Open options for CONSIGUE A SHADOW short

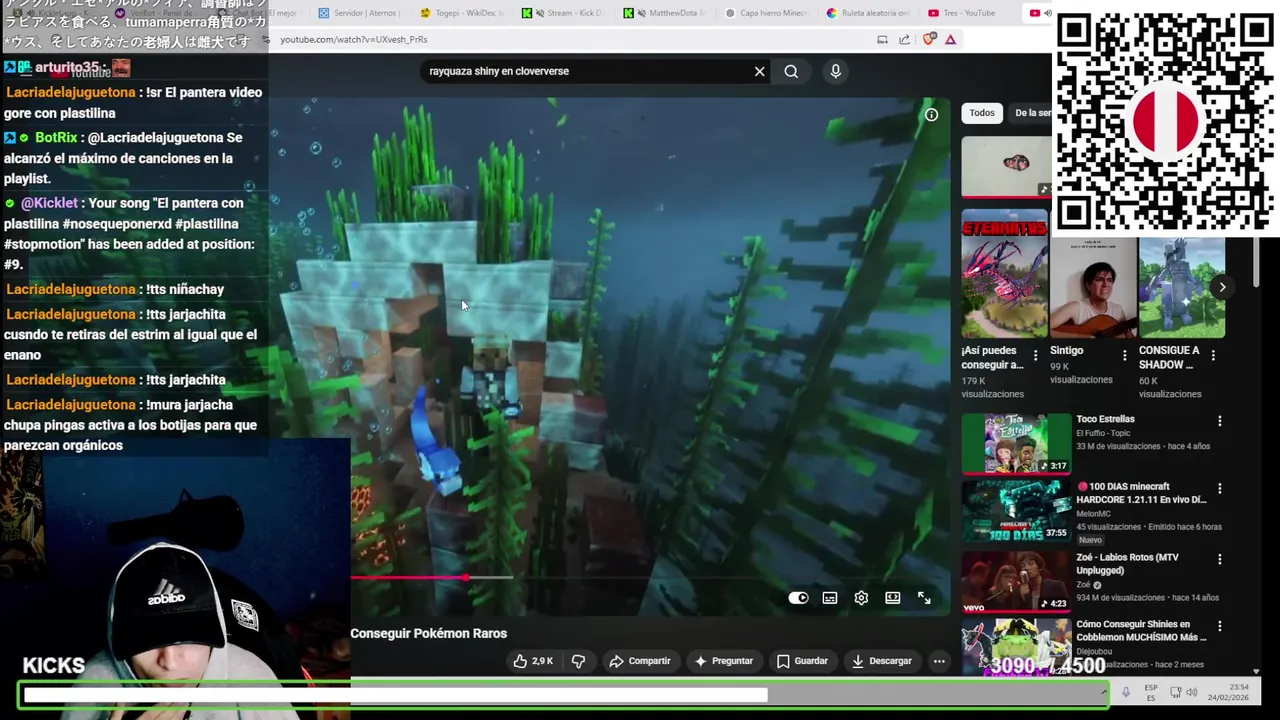(1213, 355)
